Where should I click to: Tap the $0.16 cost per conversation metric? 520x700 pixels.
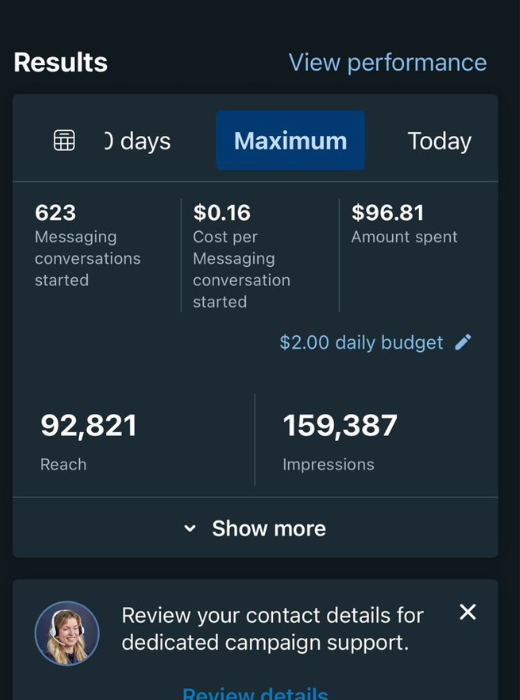tap(241, 256)
